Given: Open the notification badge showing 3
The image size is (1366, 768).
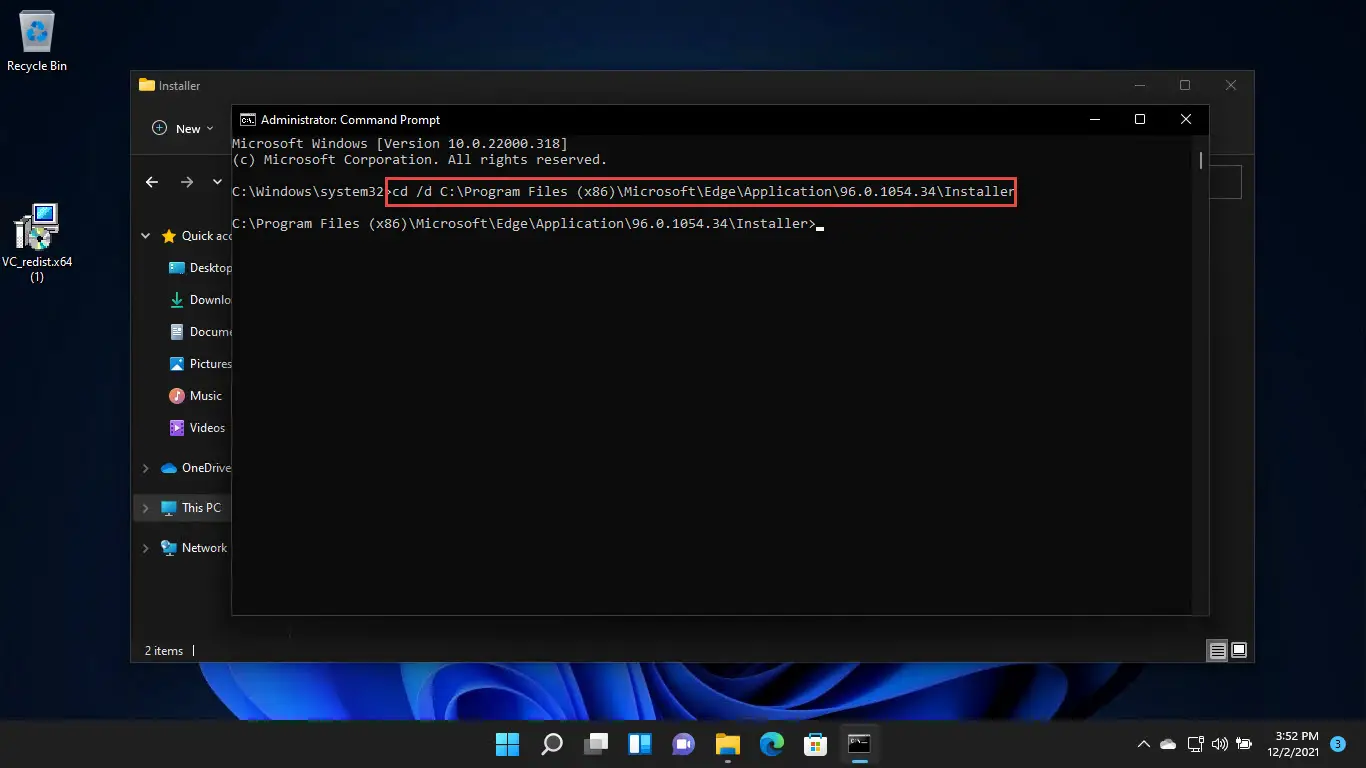Looking at the screenshot, I should pos(1338,745).
